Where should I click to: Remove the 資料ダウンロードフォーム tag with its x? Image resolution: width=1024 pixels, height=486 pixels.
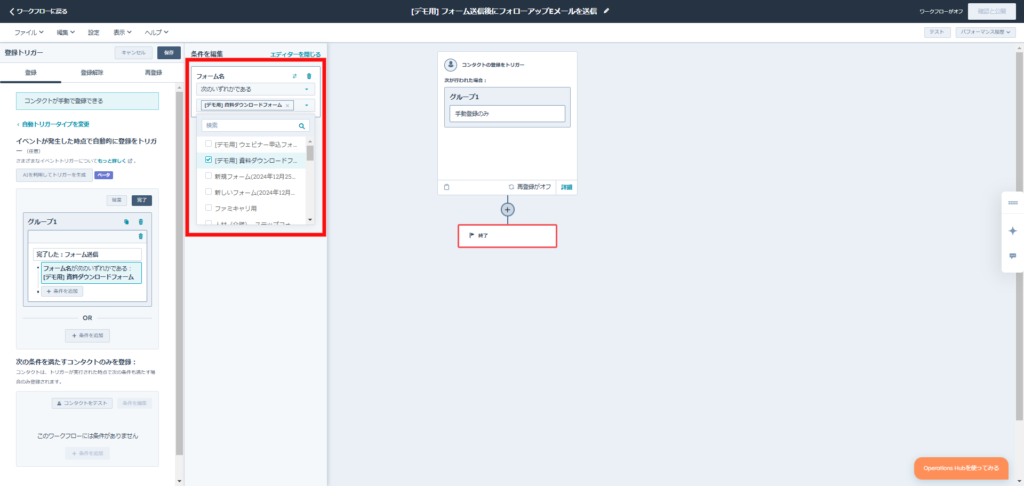(287, 105)
